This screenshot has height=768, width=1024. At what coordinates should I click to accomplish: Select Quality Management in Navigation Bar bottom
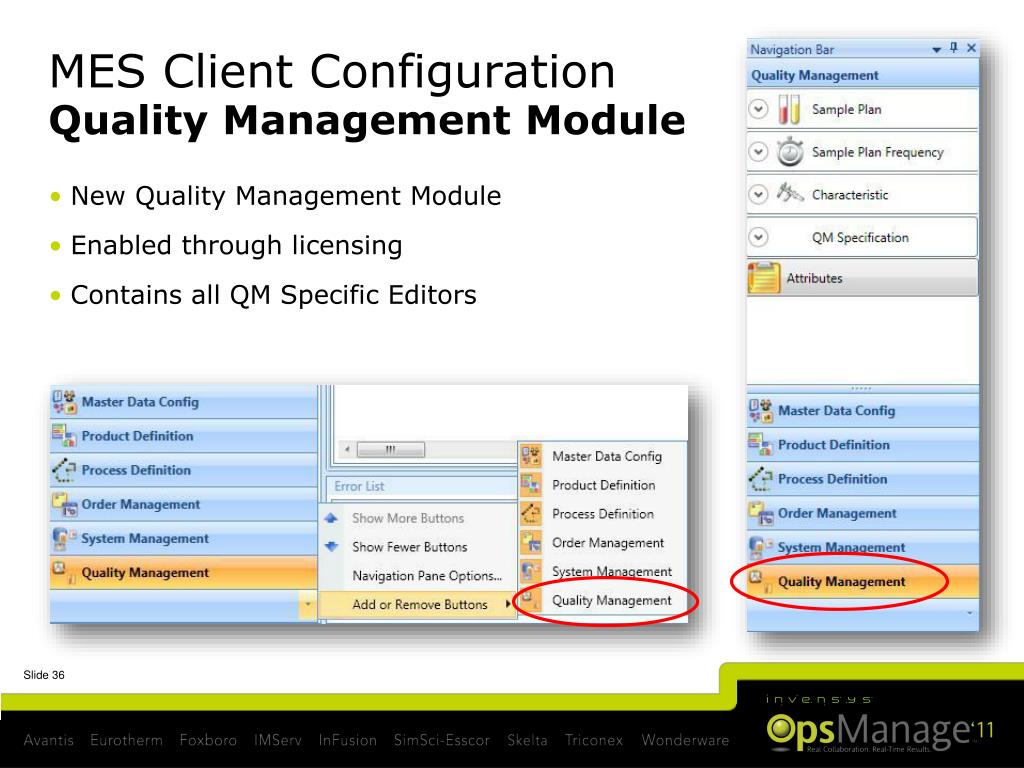[x=863, y=581]
